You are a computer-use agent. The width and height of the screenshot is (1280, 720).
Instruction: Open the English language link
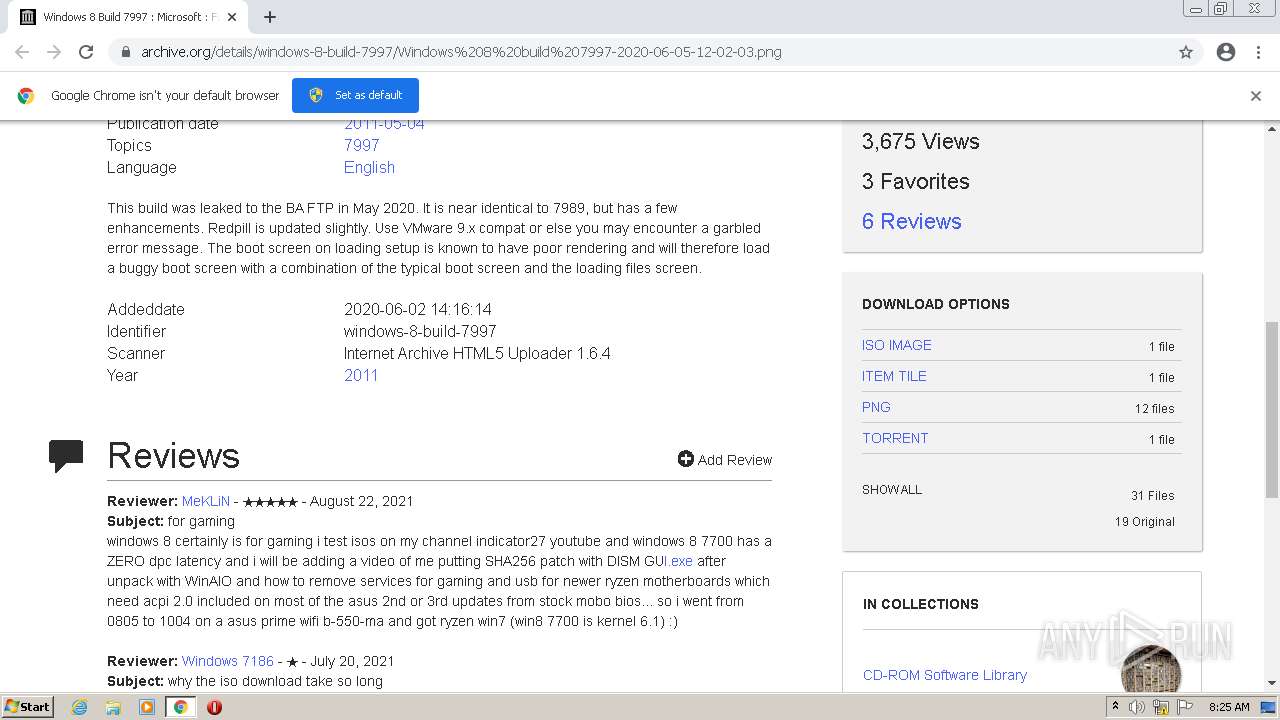(x=369, y=167)
